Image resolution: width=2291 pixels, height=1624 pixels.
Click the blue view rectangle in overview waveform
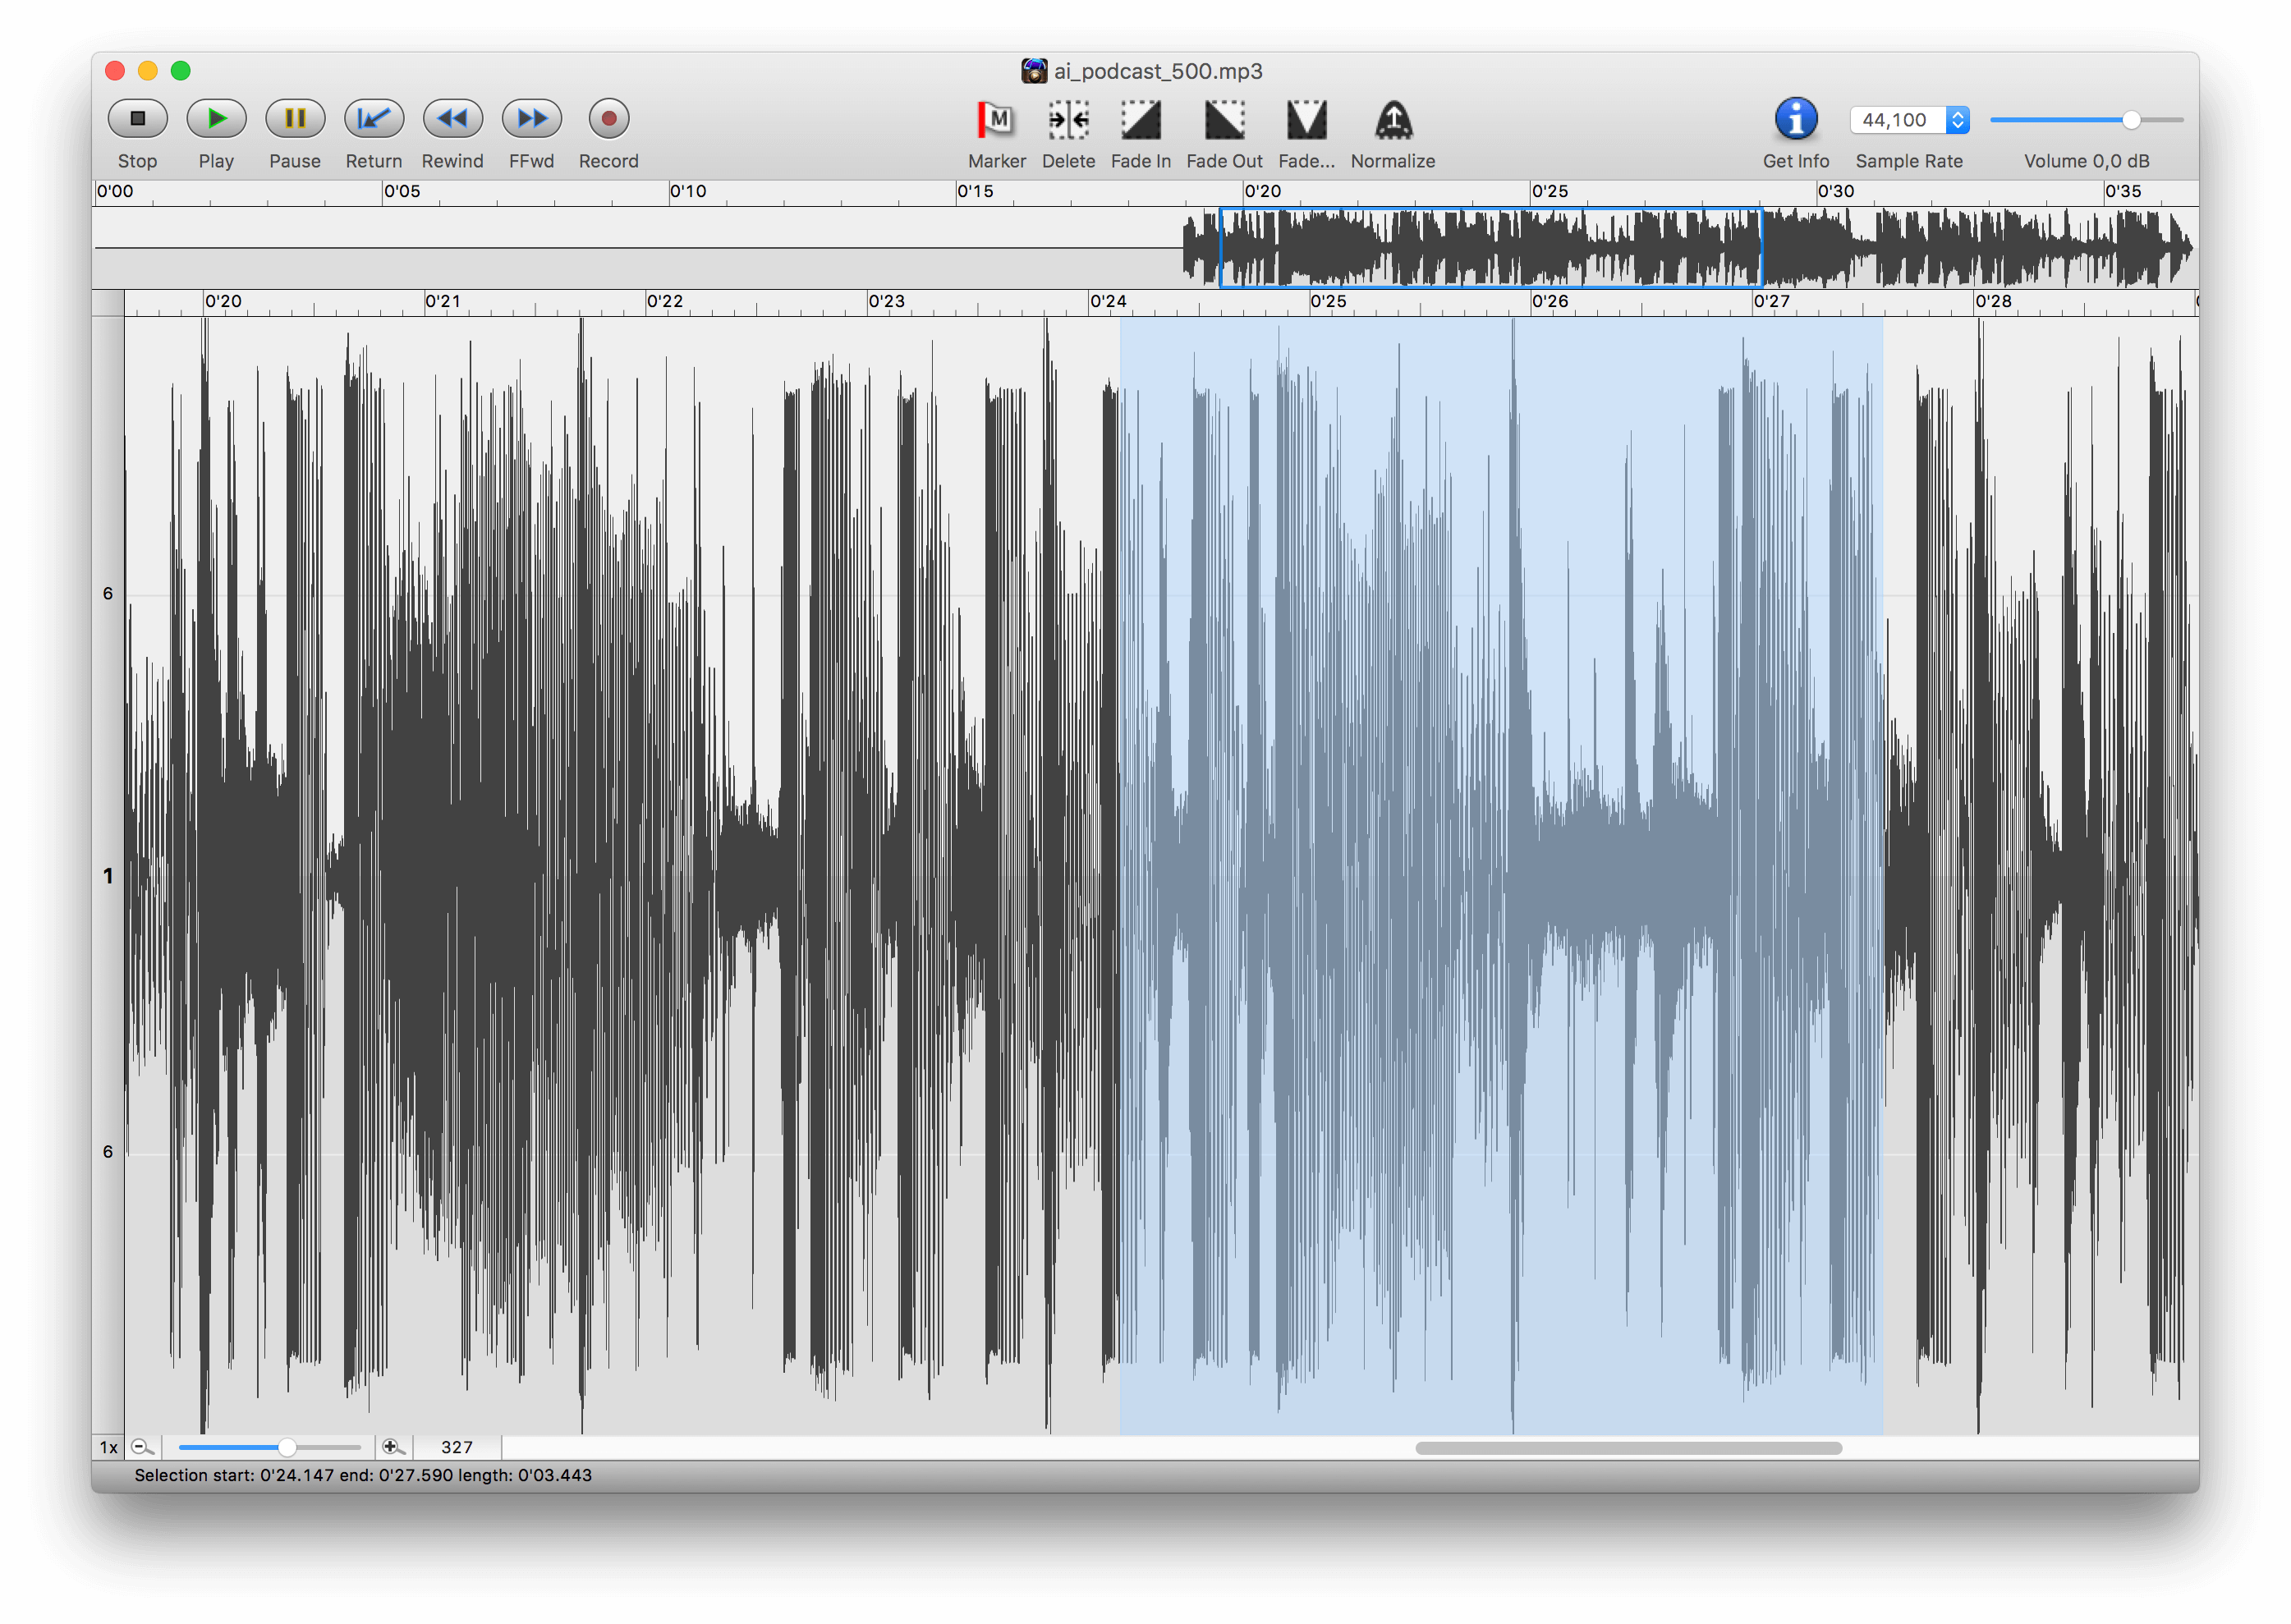click(x=1490, y=248)
